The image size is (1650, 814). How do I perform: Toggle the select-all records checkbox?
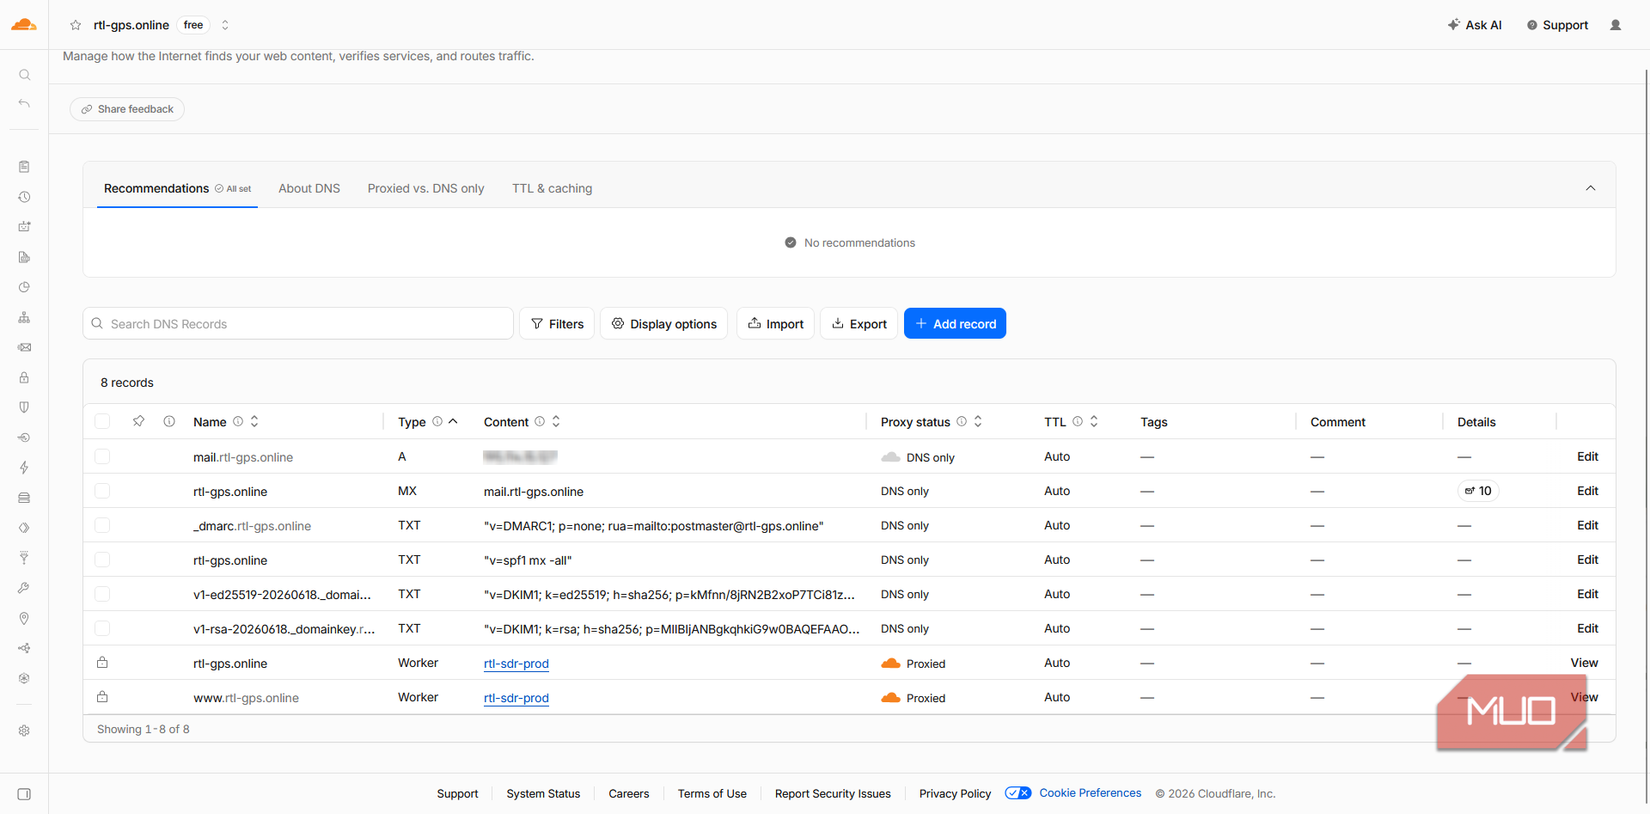click(x=102, y=422)
